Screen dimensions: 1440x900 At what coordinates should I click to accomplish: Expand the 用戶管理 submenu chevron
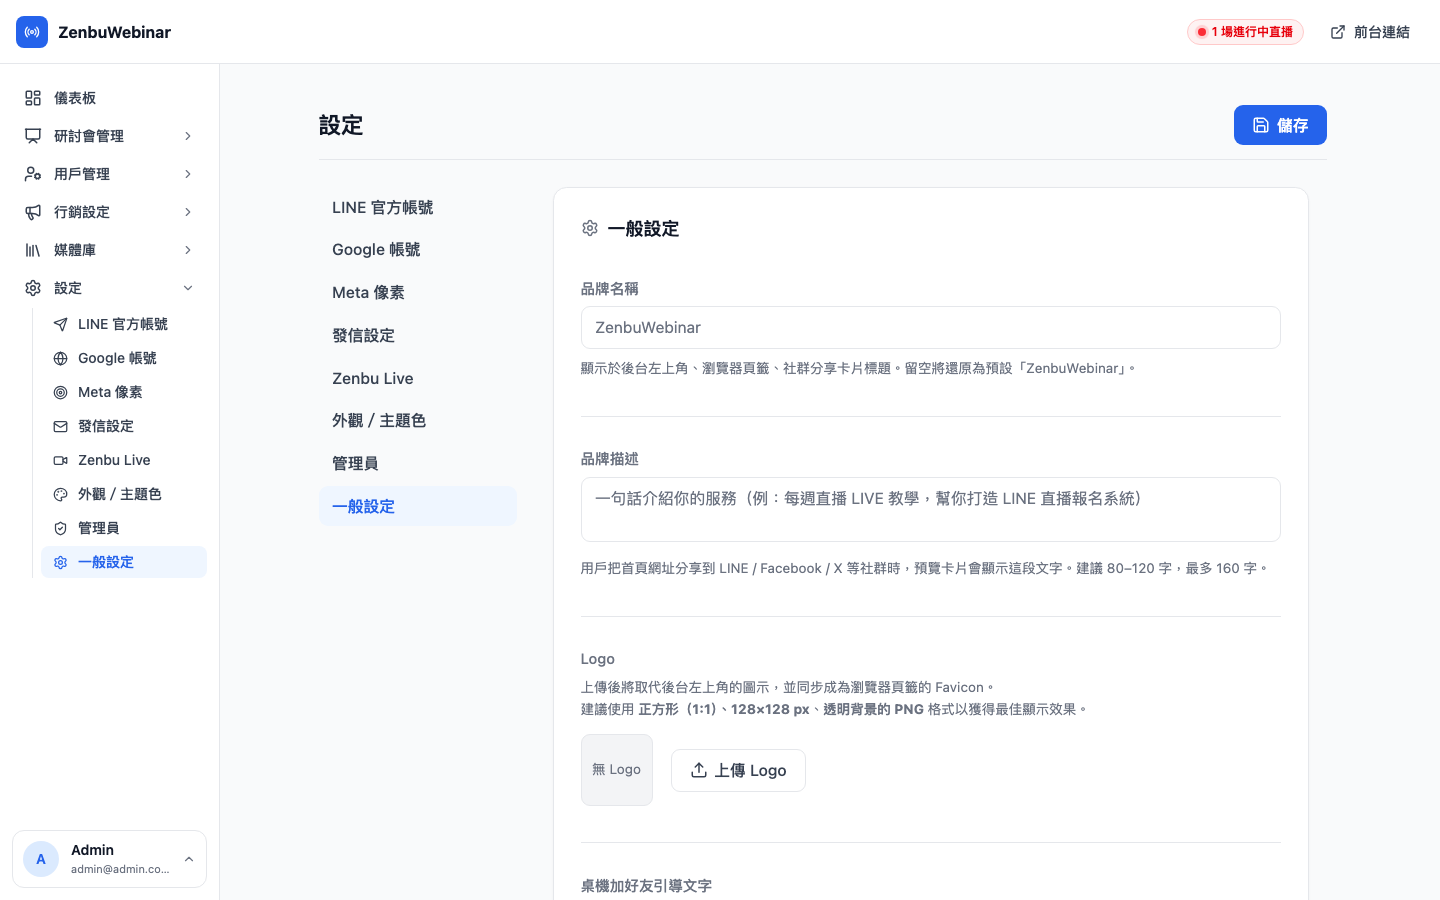pos(187,174)
